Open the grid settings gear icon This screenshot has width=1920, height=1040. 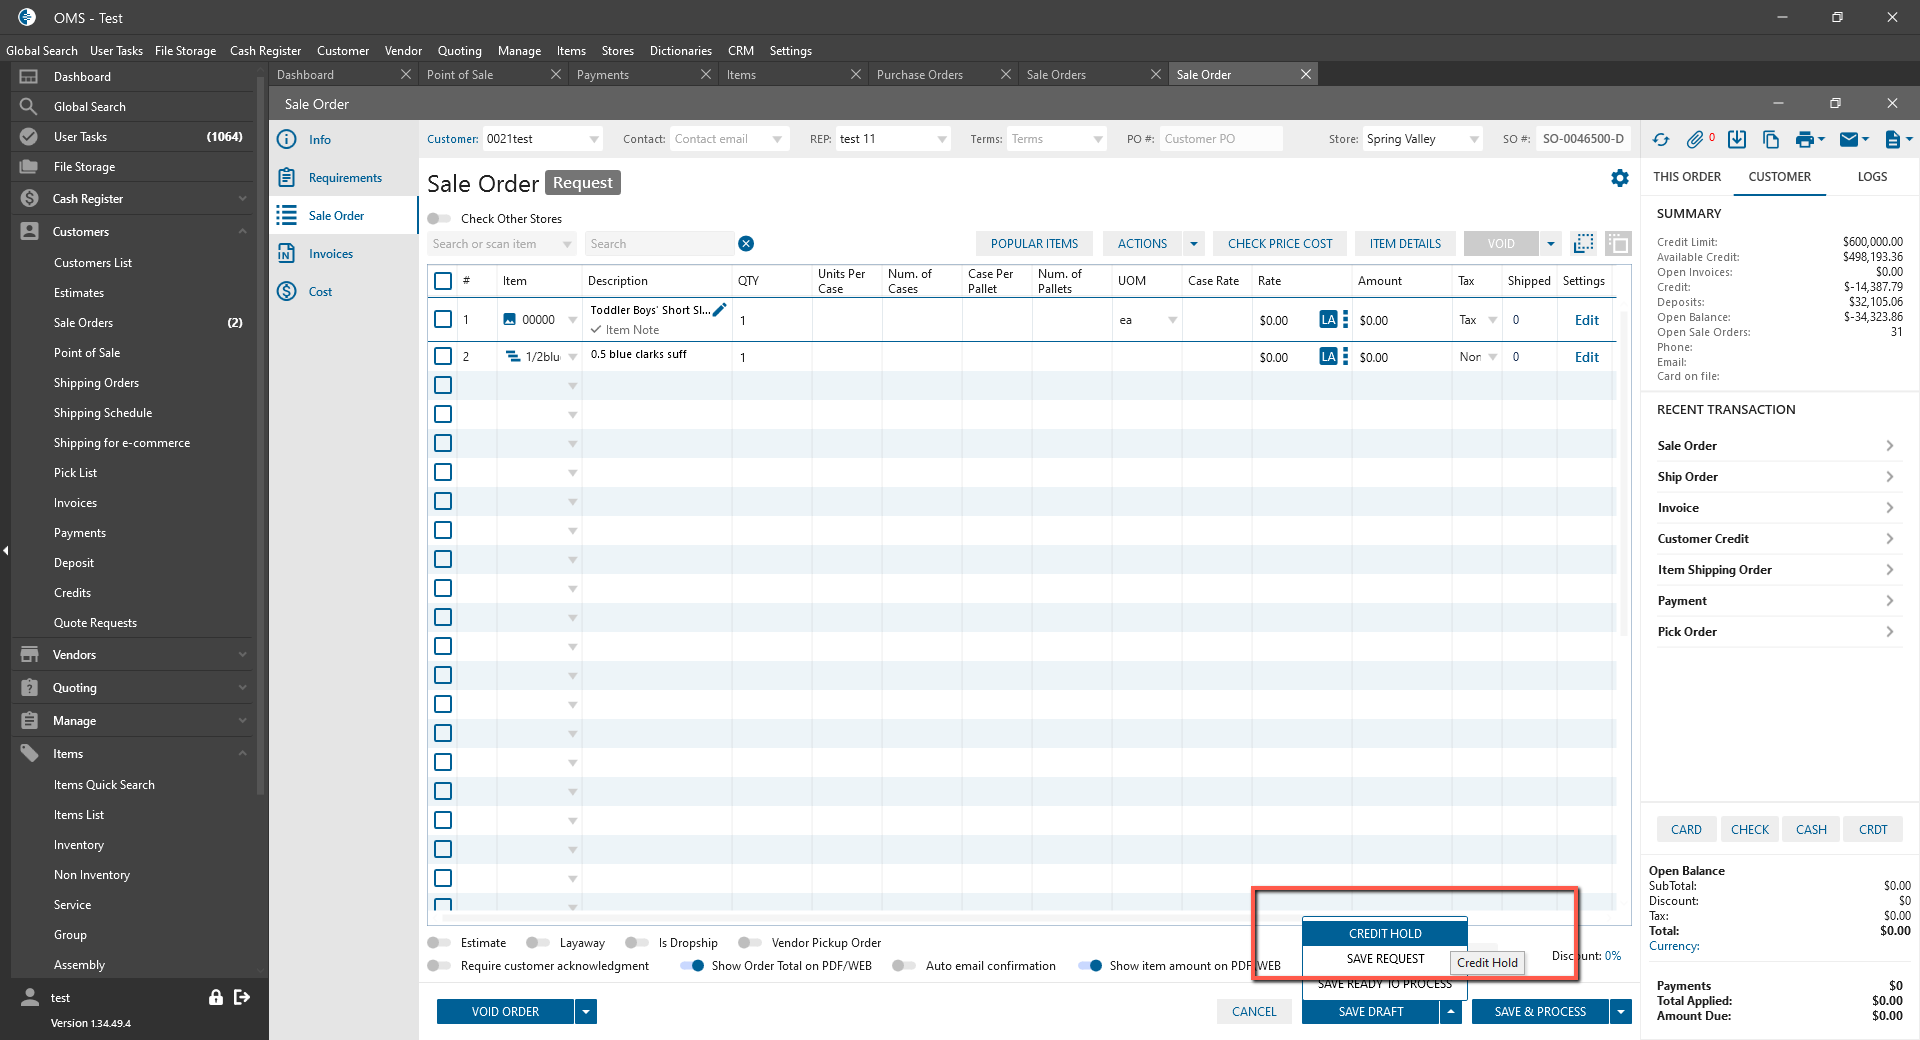coord(1620,178)
